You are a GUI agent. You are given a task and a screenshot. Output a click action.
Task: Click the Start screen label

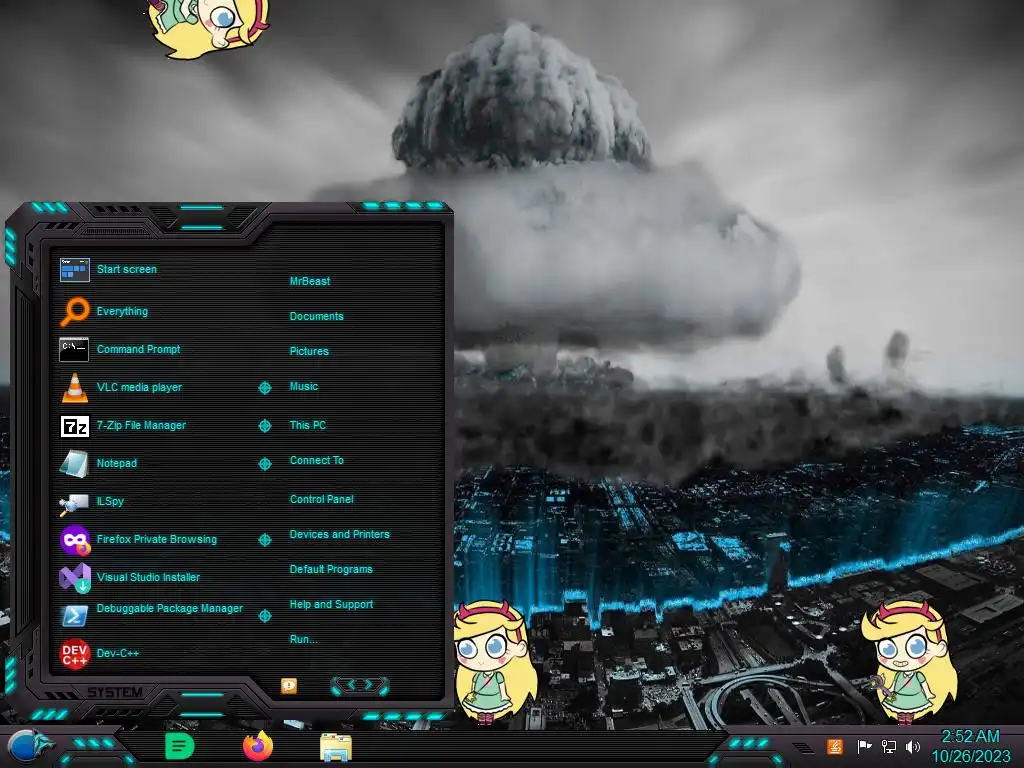(x=127, y=269)
